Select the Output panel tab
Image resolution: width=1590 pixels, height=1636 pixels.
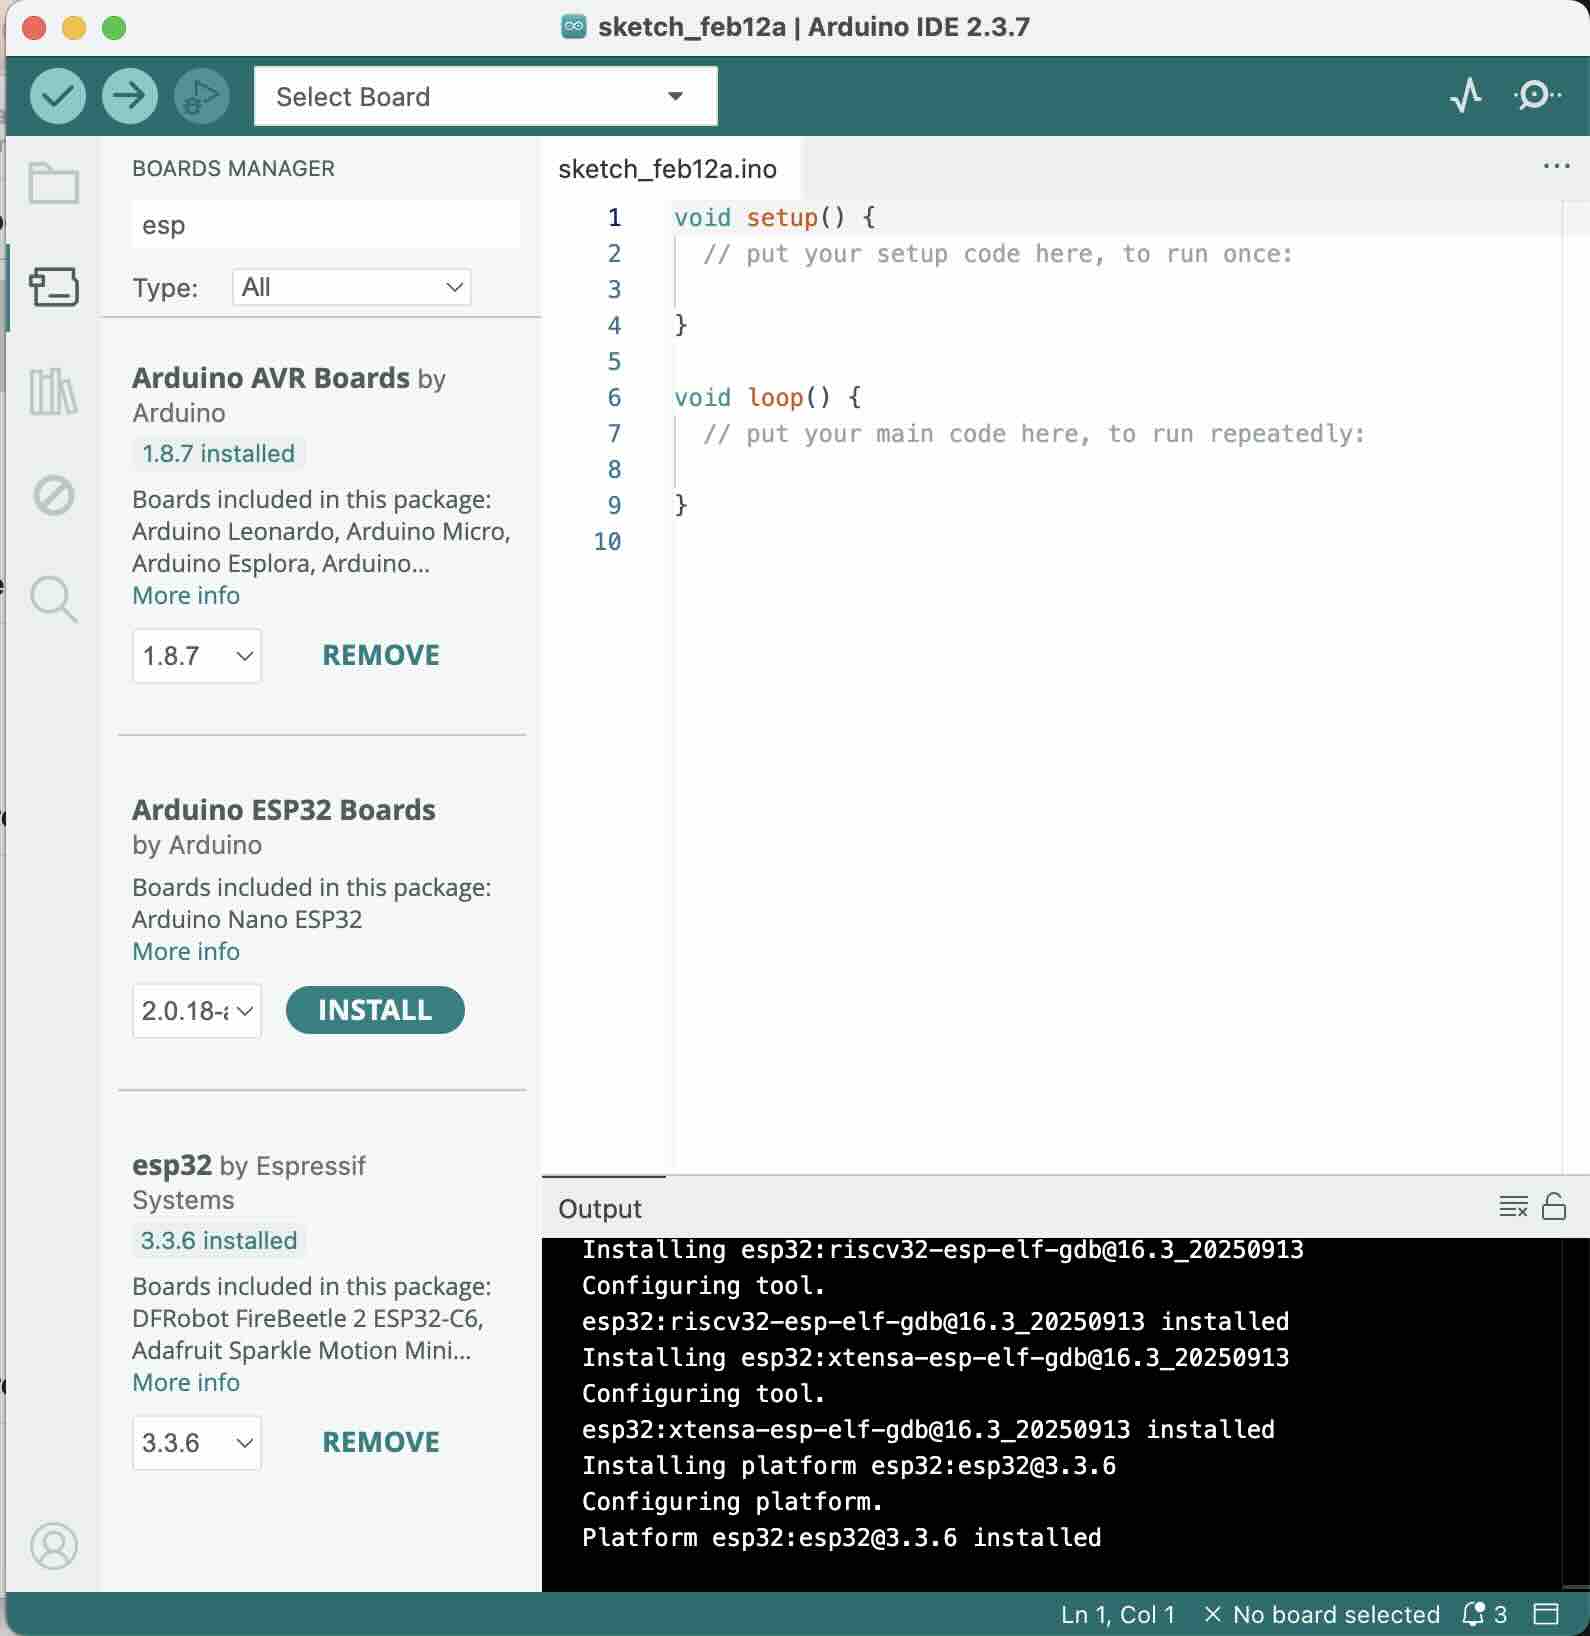click(x=600, y=1209)
